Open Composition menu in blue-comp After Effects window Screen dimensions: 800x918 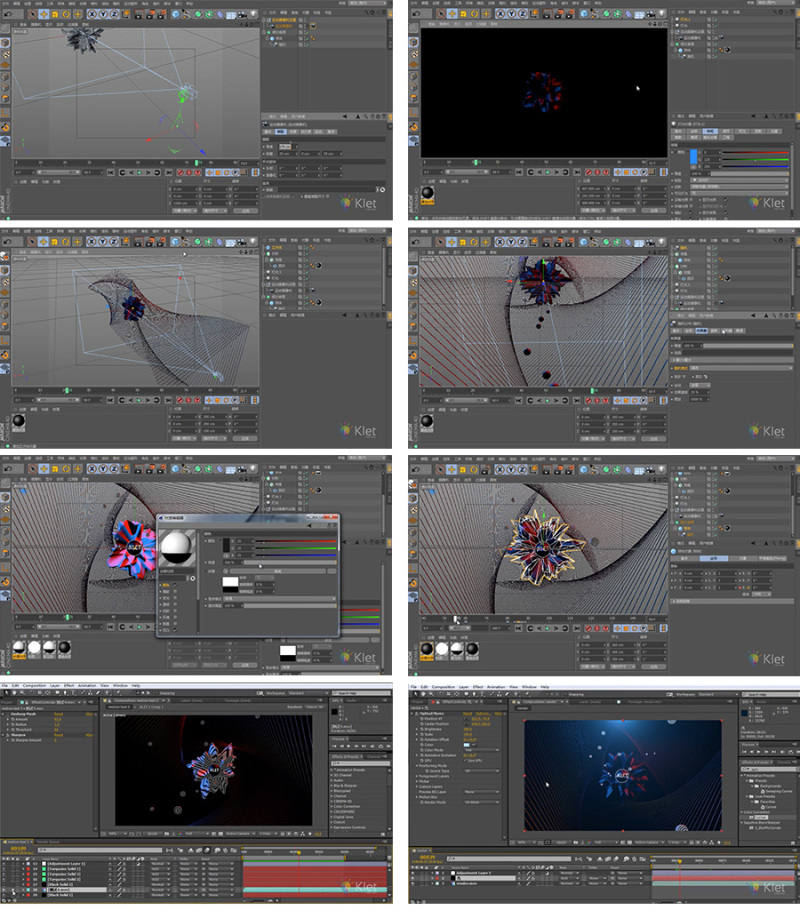pos(443,687)
